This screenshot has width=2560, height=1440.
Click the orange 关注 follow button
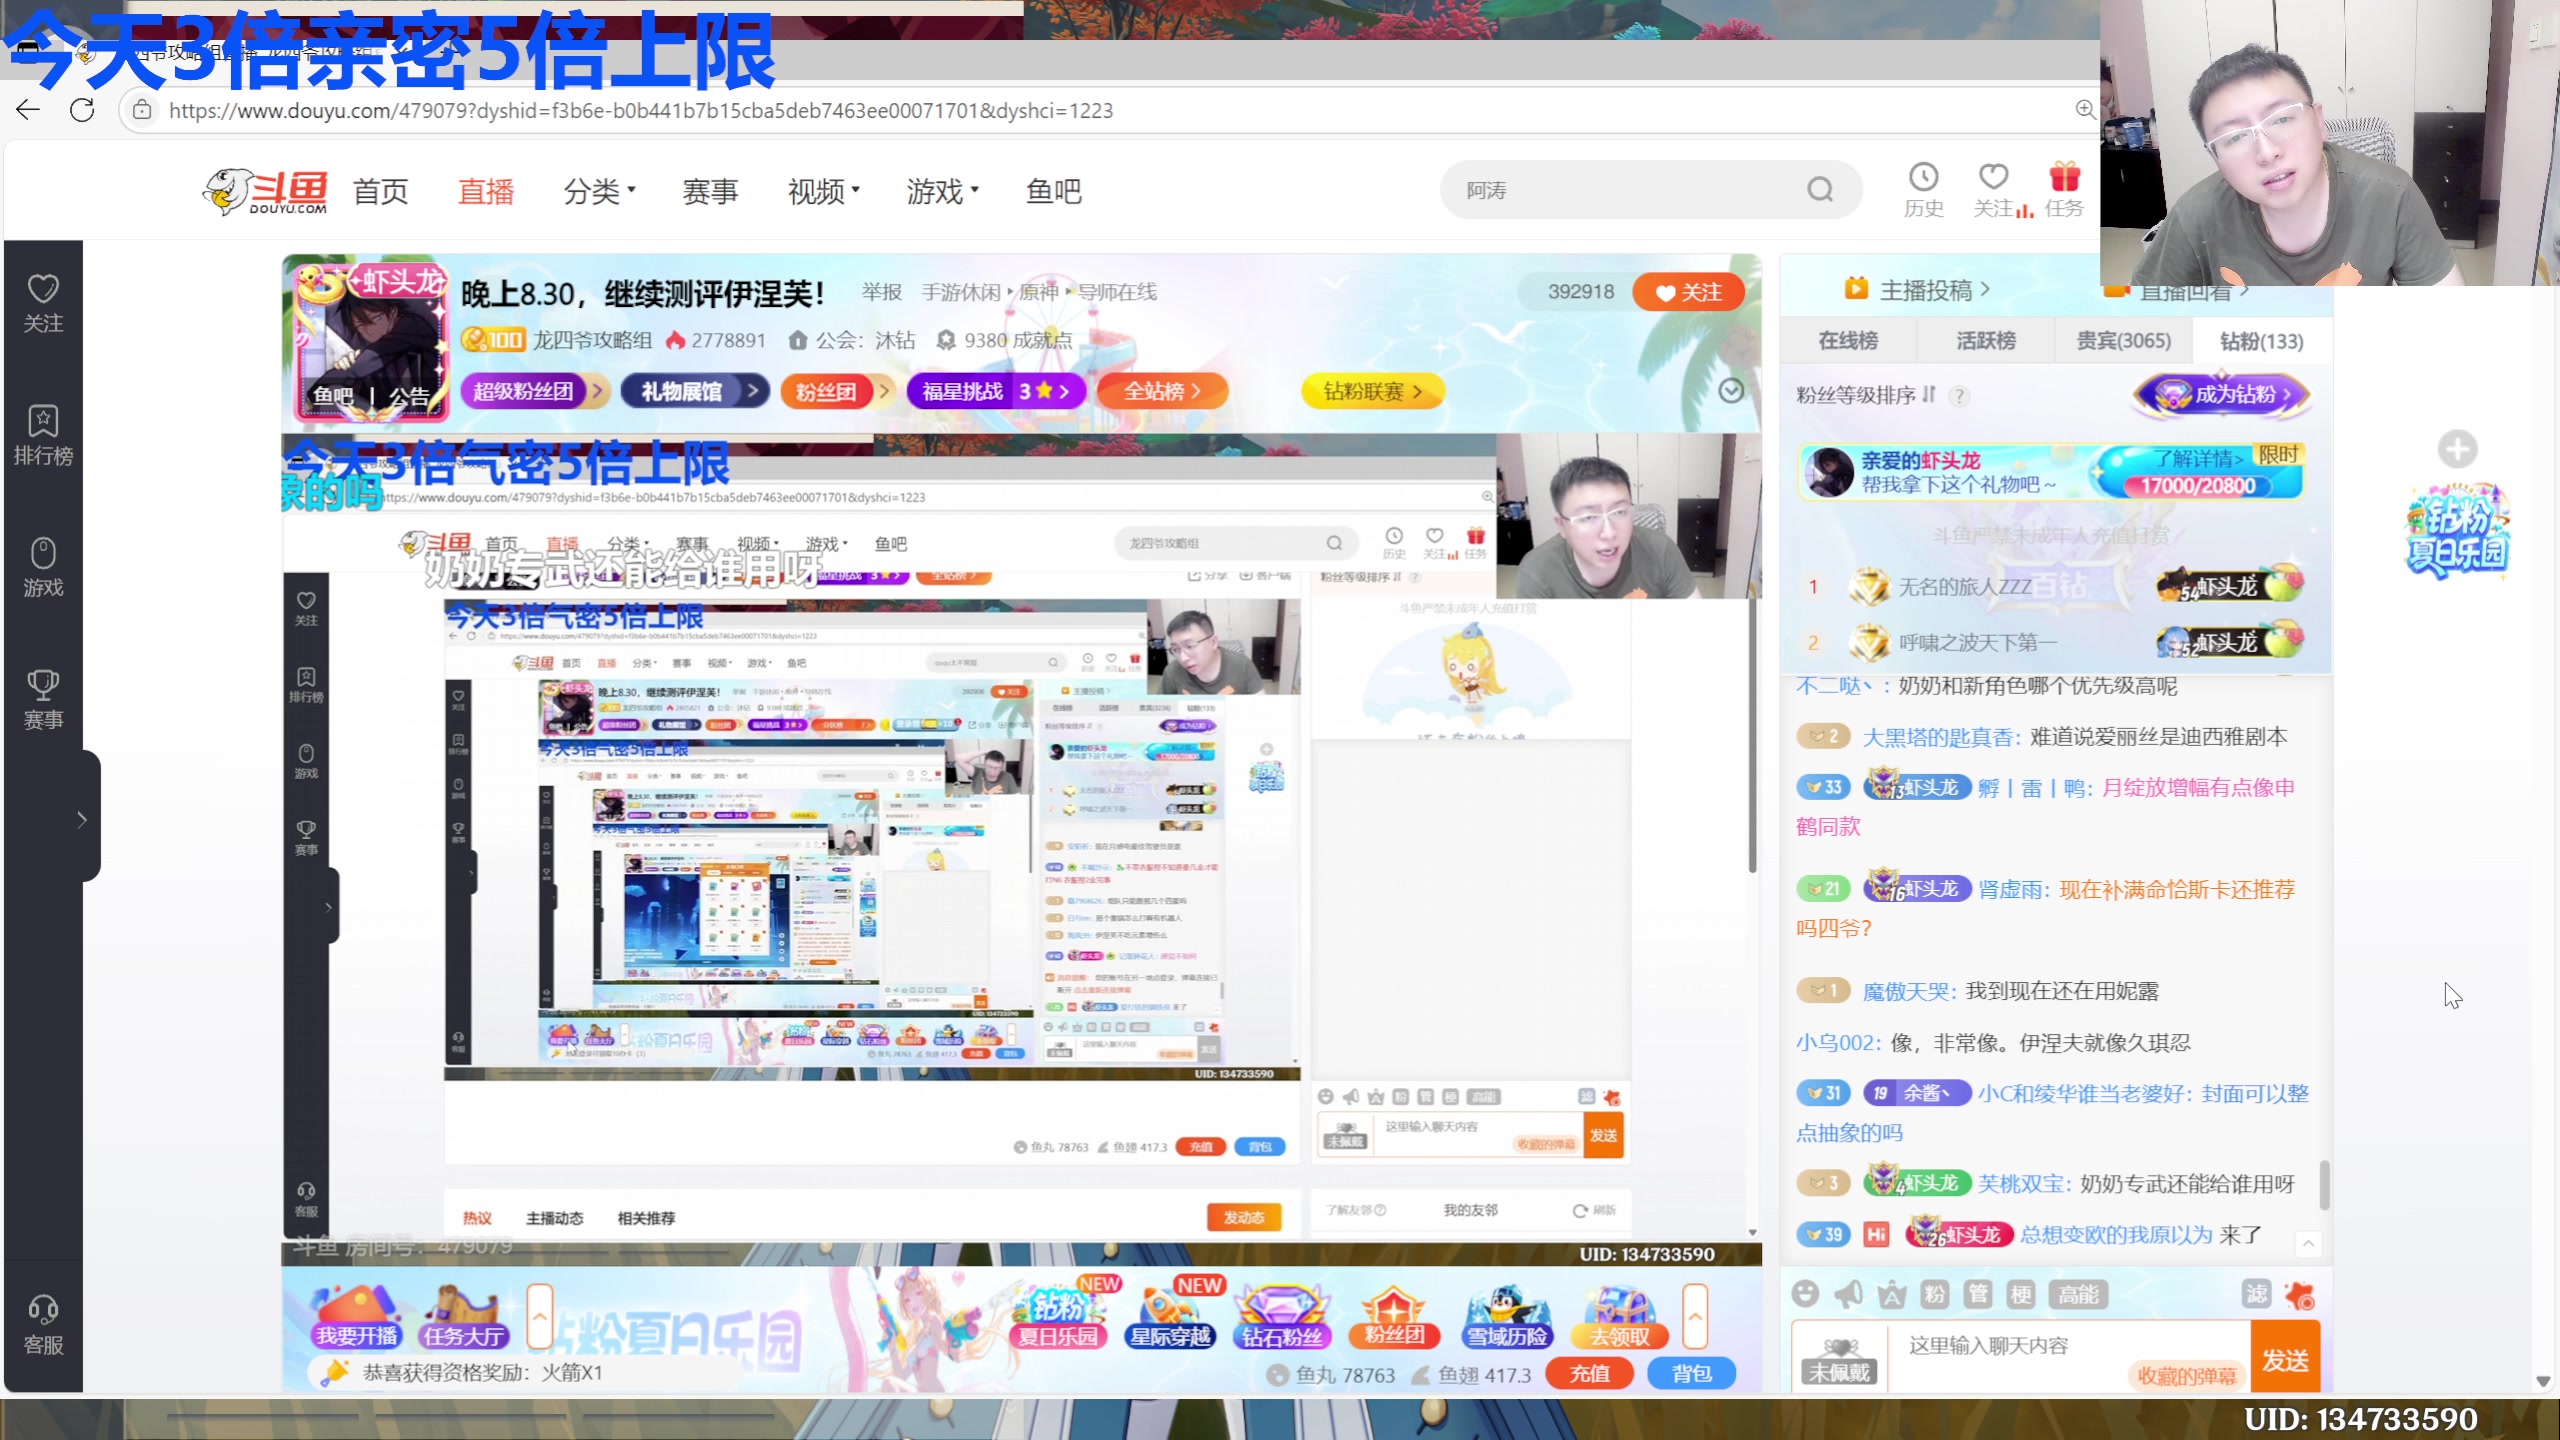point(1688,292)
